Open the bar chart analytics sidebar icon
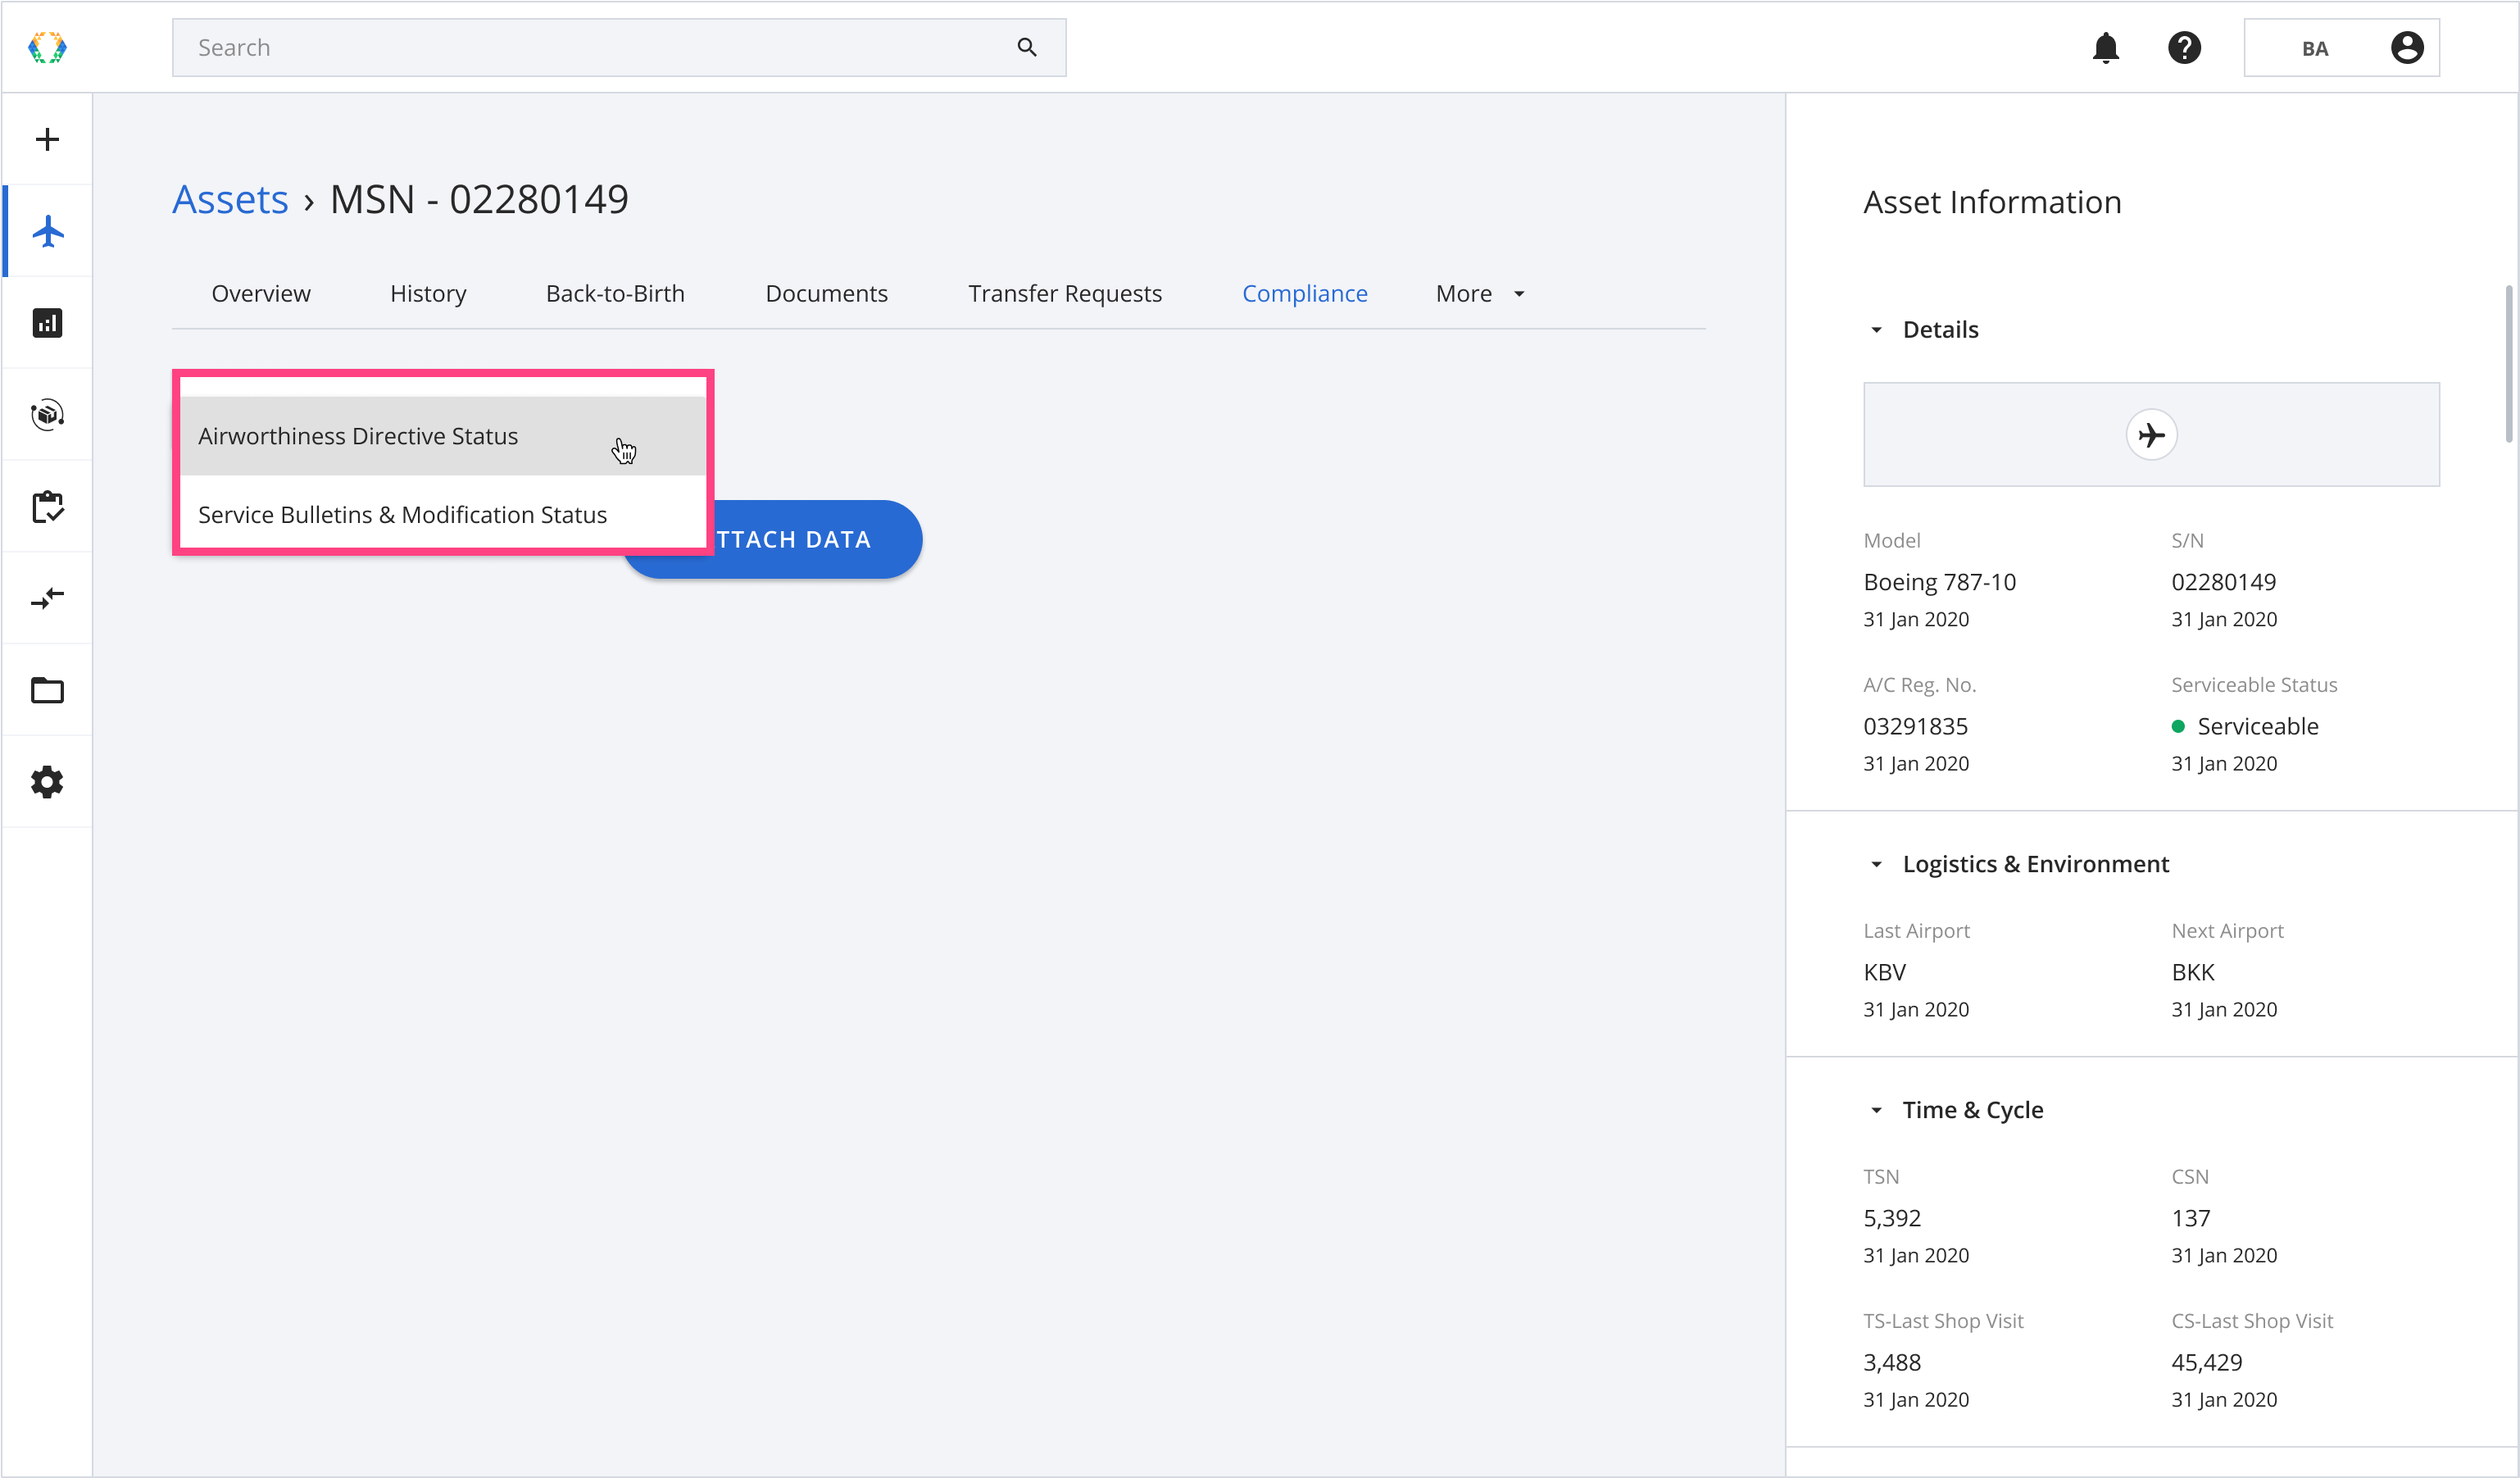The image size is (2520, 1478). coord(47,322)
